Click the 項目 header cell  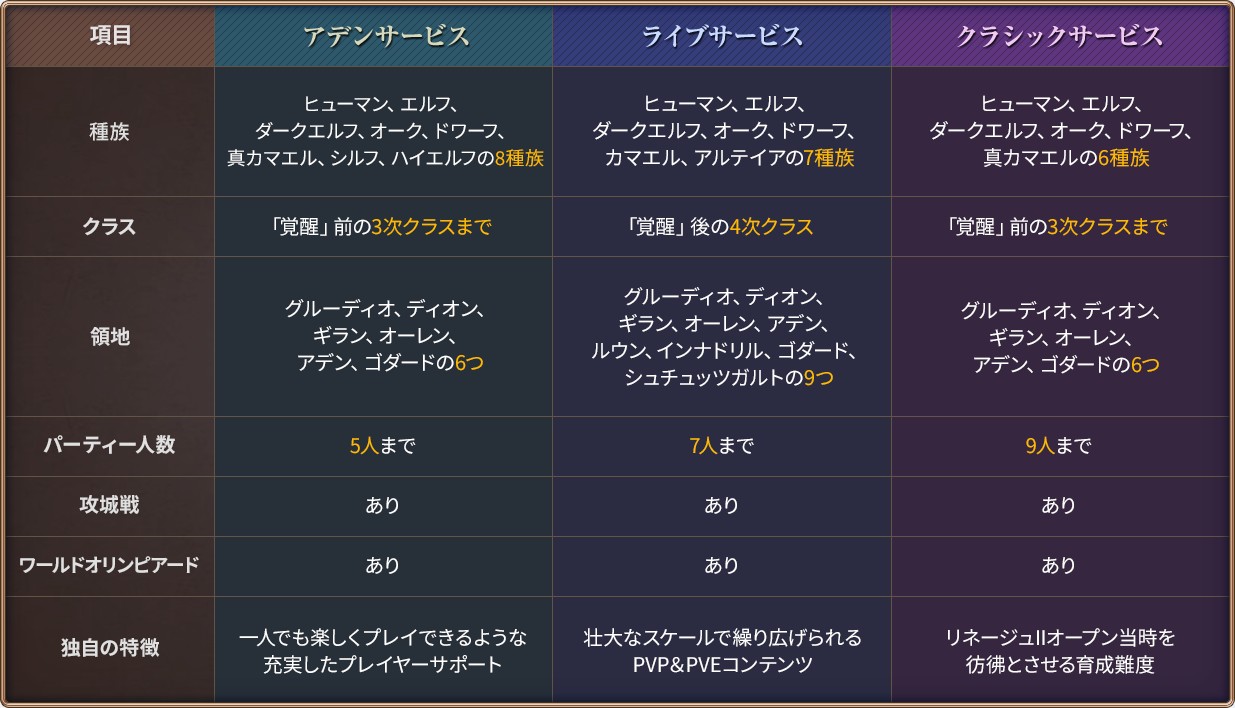[x=110, y=36]
